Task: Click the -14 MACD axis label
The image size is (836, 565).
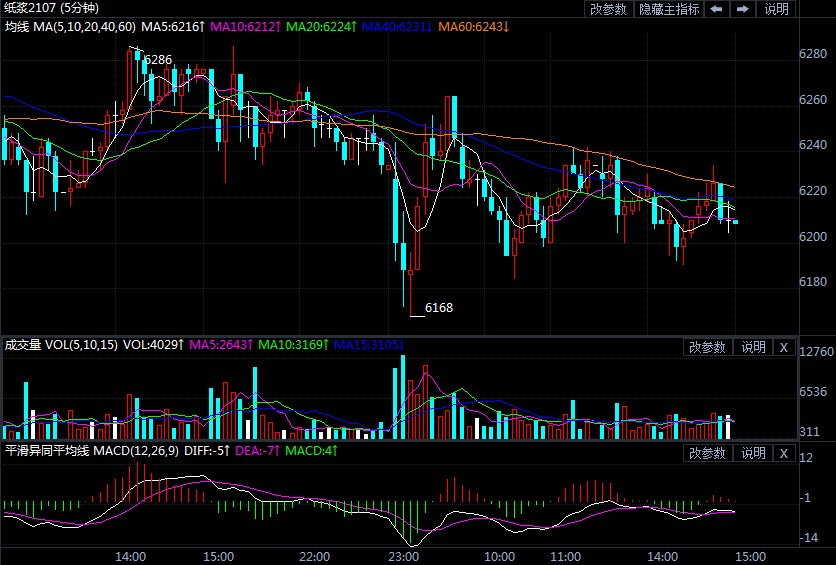Action: point(808,538)
